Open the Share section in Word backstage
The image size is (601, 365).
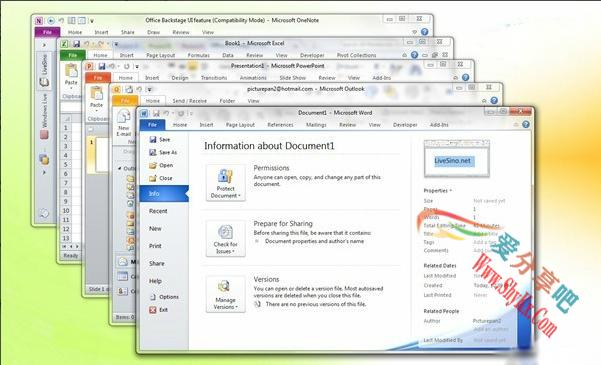point(157,263)
